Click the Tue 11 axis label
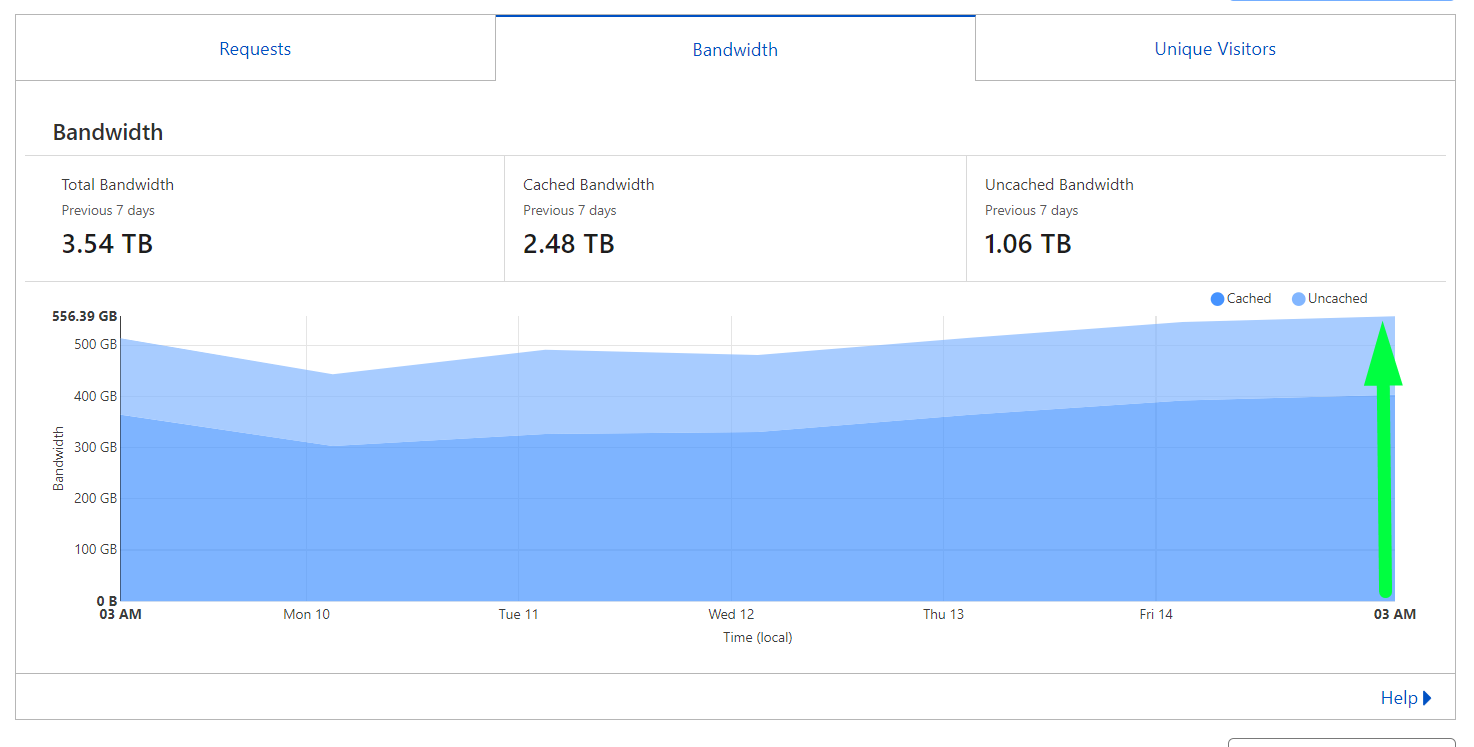 coord(518,614)
